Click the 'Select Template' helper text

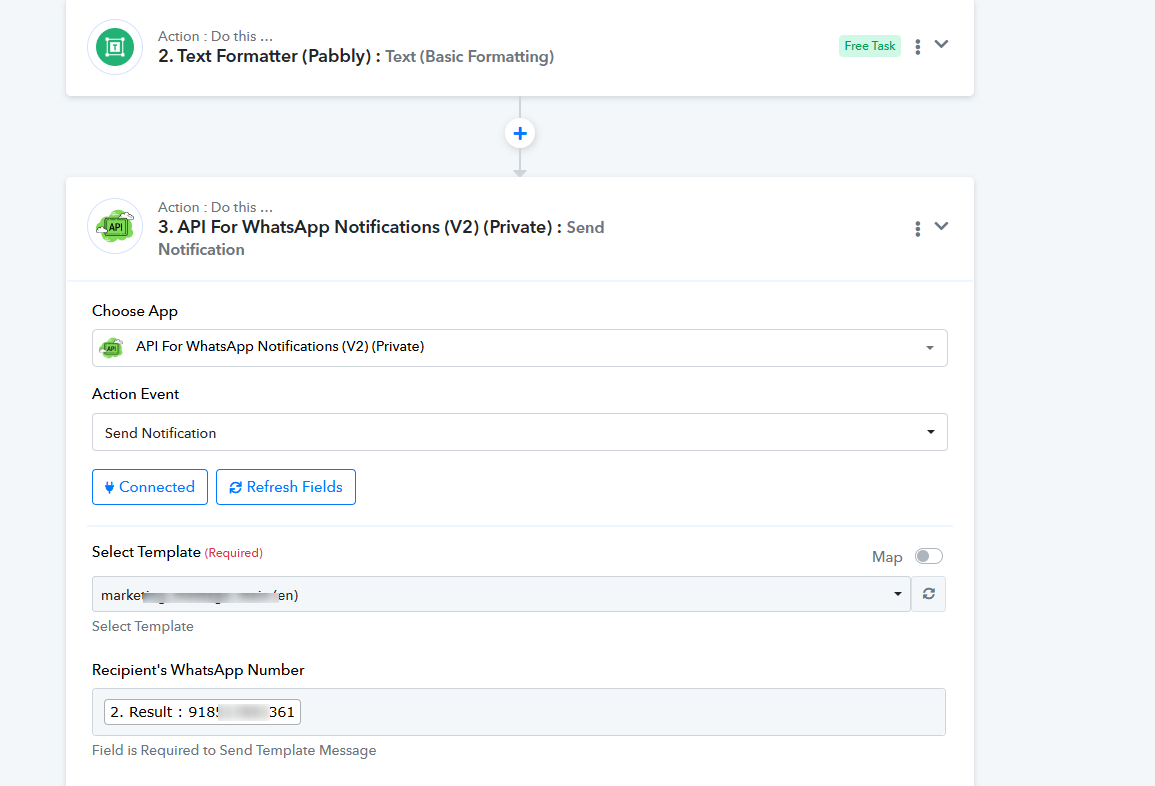[x=143, y=626]
